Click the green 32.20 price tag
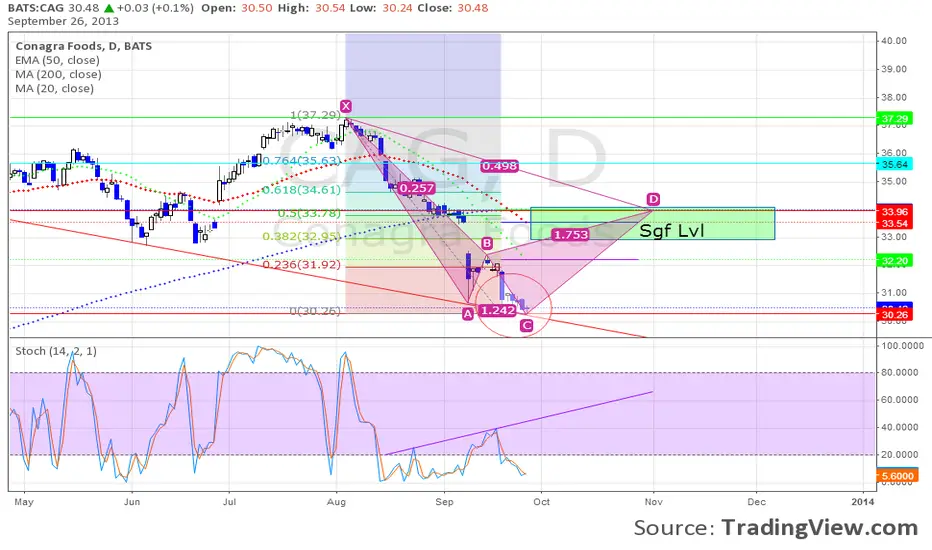Viewport: 932px width, 550px height. tap(895, 261)
